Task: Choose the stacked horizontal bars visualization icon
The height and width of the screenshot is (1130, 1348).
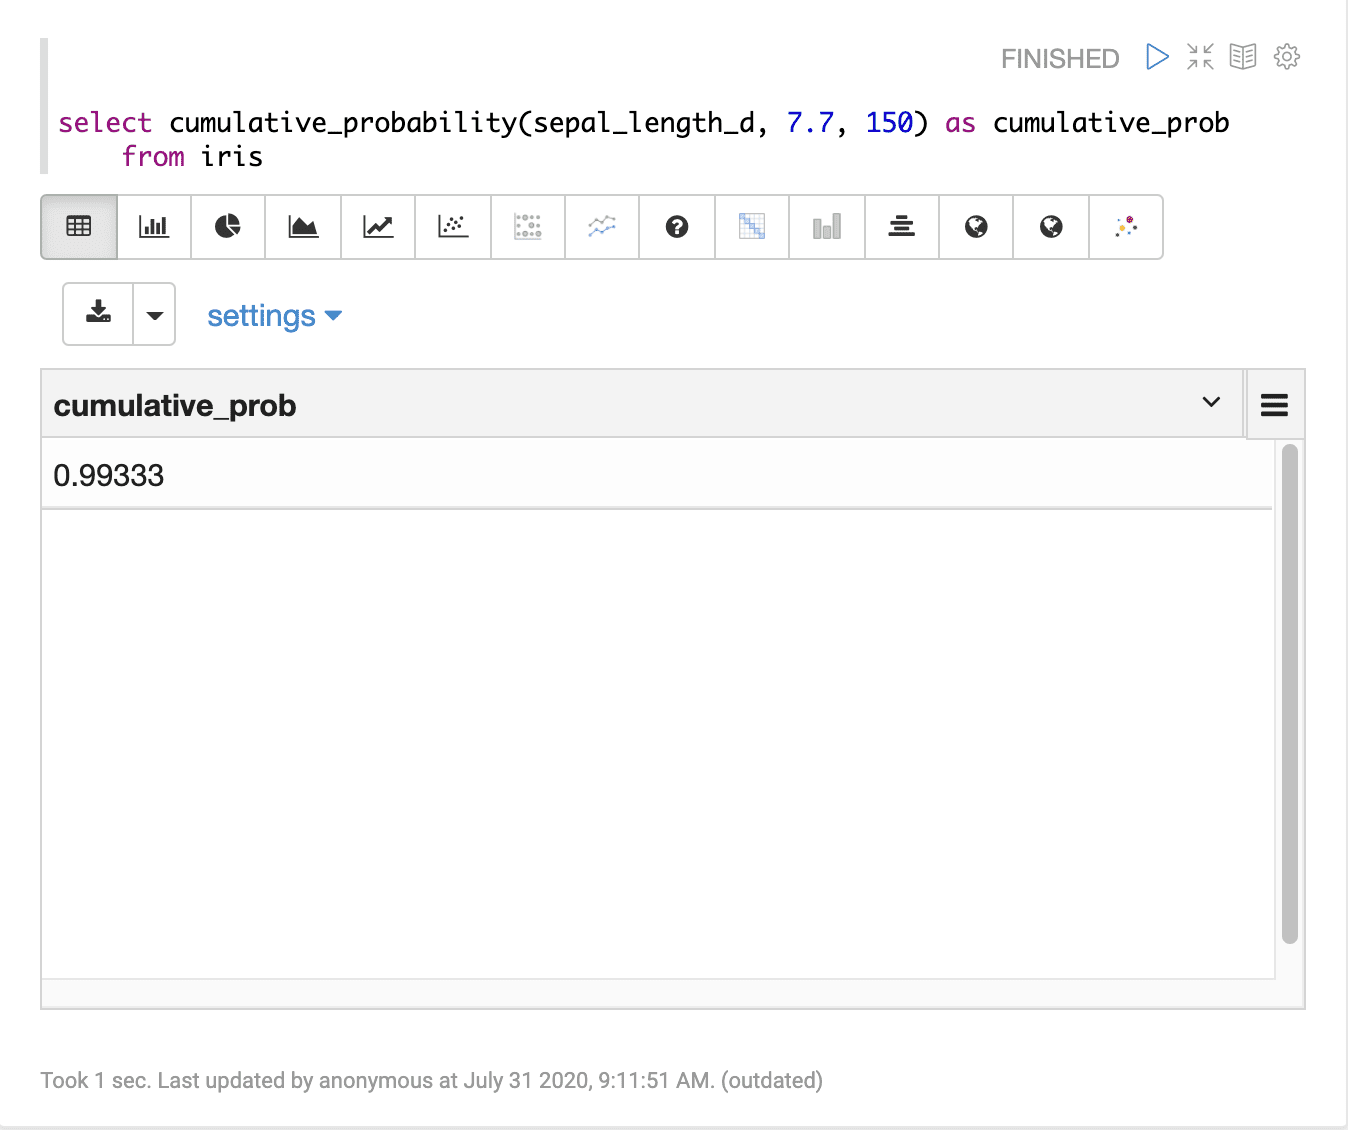Action: coord(901,227)
